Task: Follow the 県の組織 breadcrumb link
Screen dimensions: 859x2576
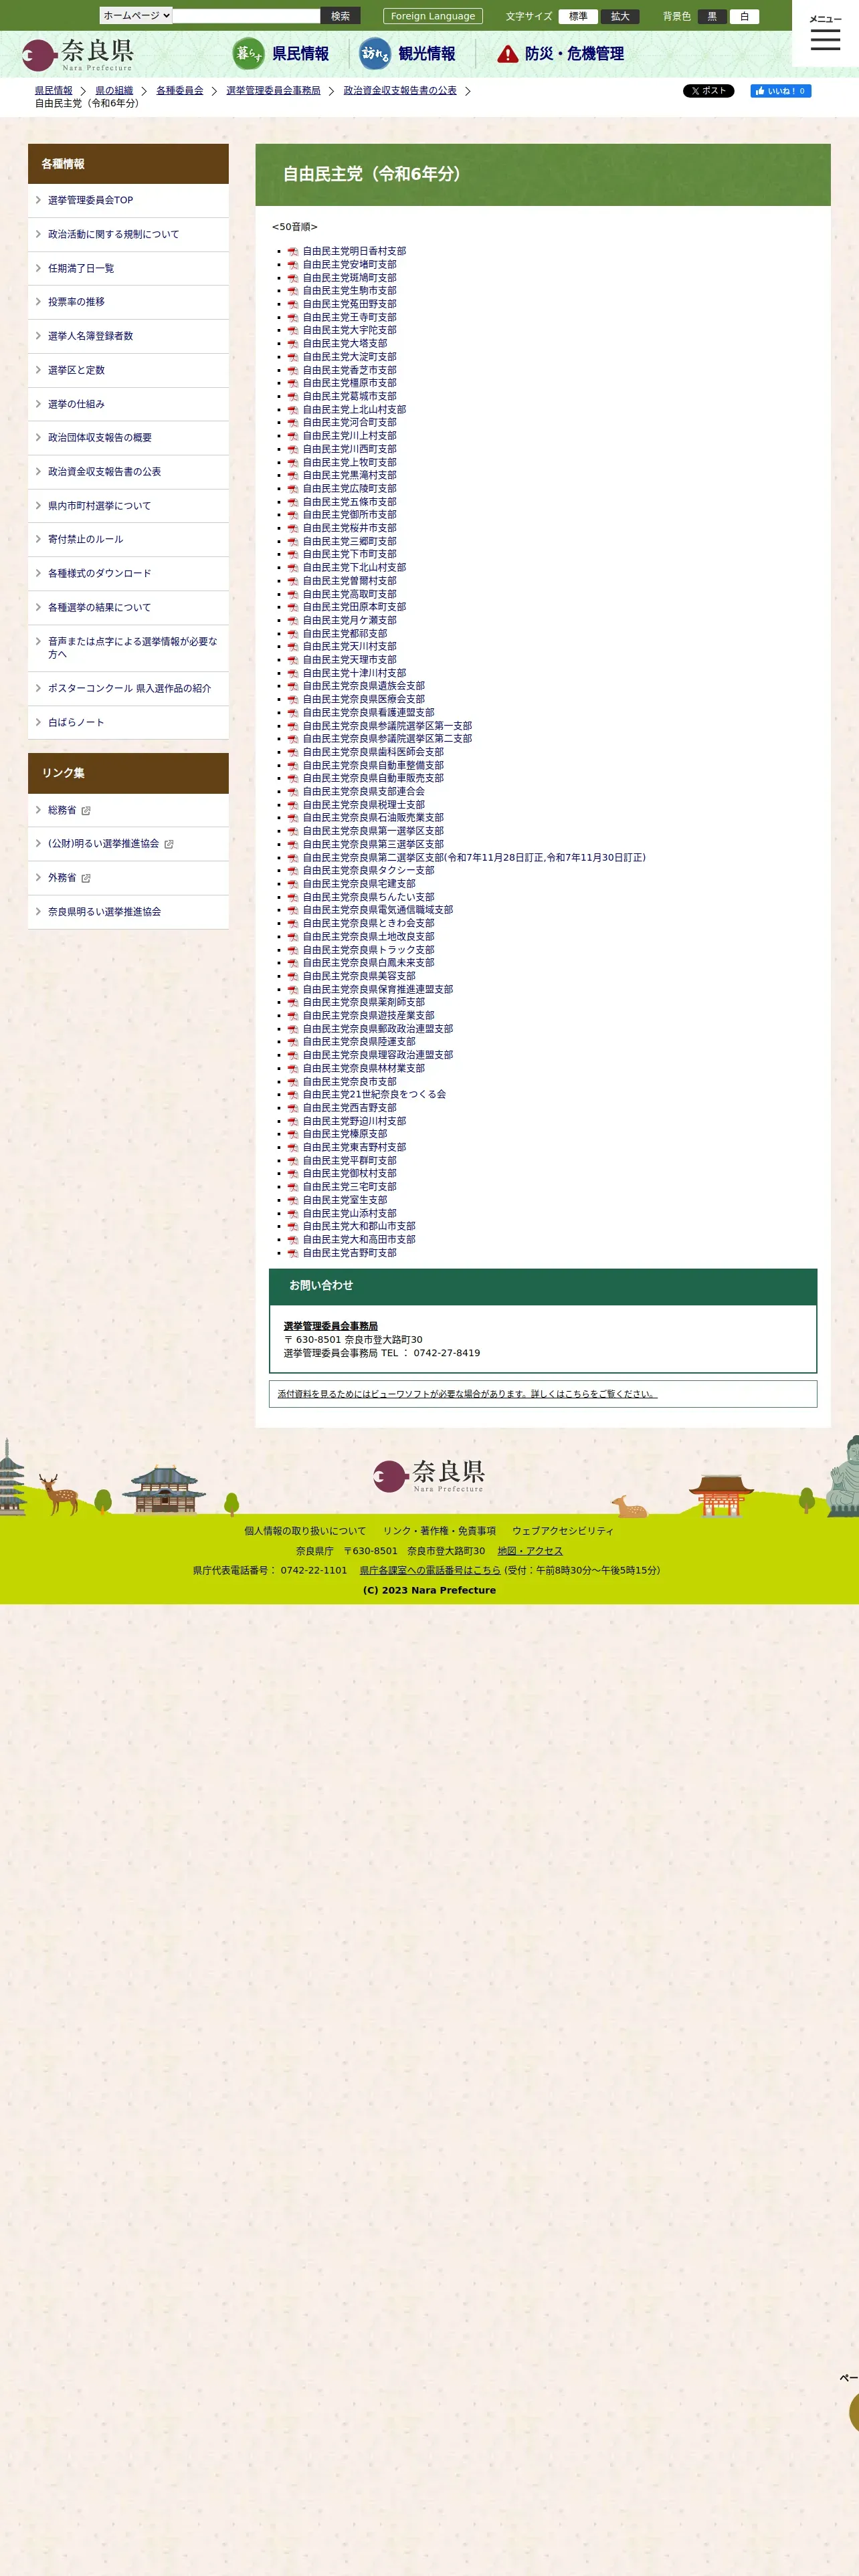Action: (114, 91)
